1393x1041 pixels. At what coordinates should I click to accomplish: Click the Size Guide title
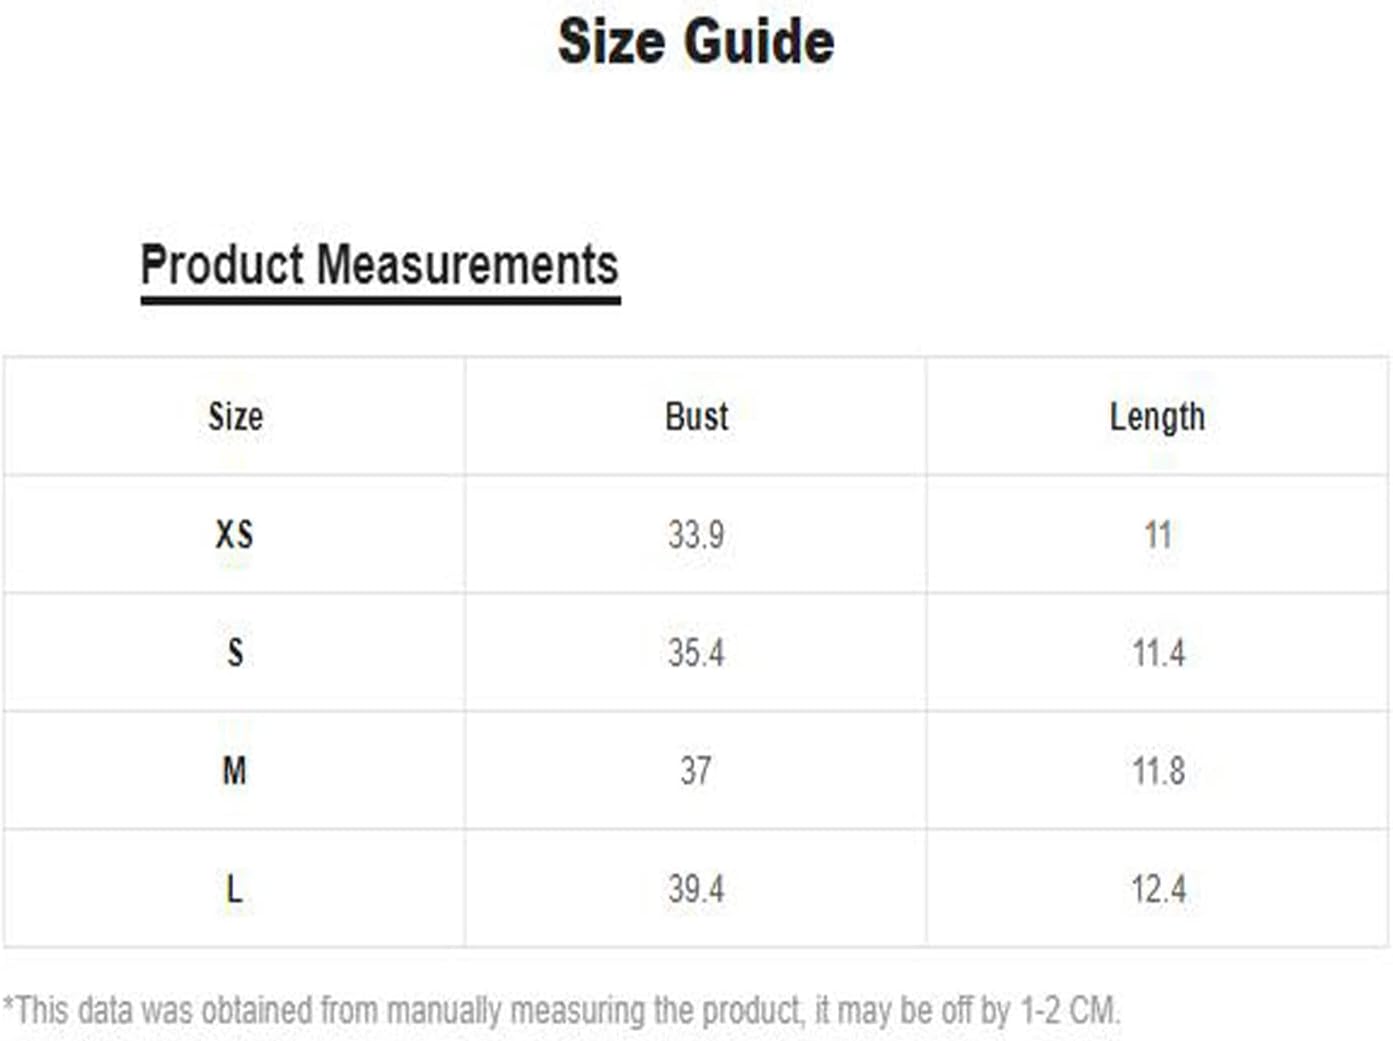pos(696,42)
